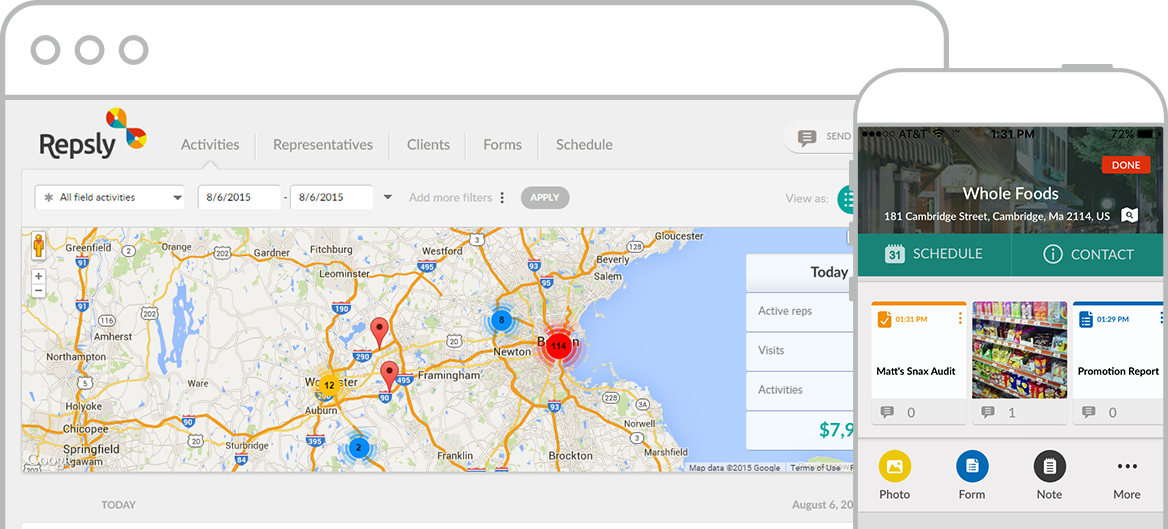Click the Repsly logo
This screenshot has height=529, width=1168.
tap(93, 134)
